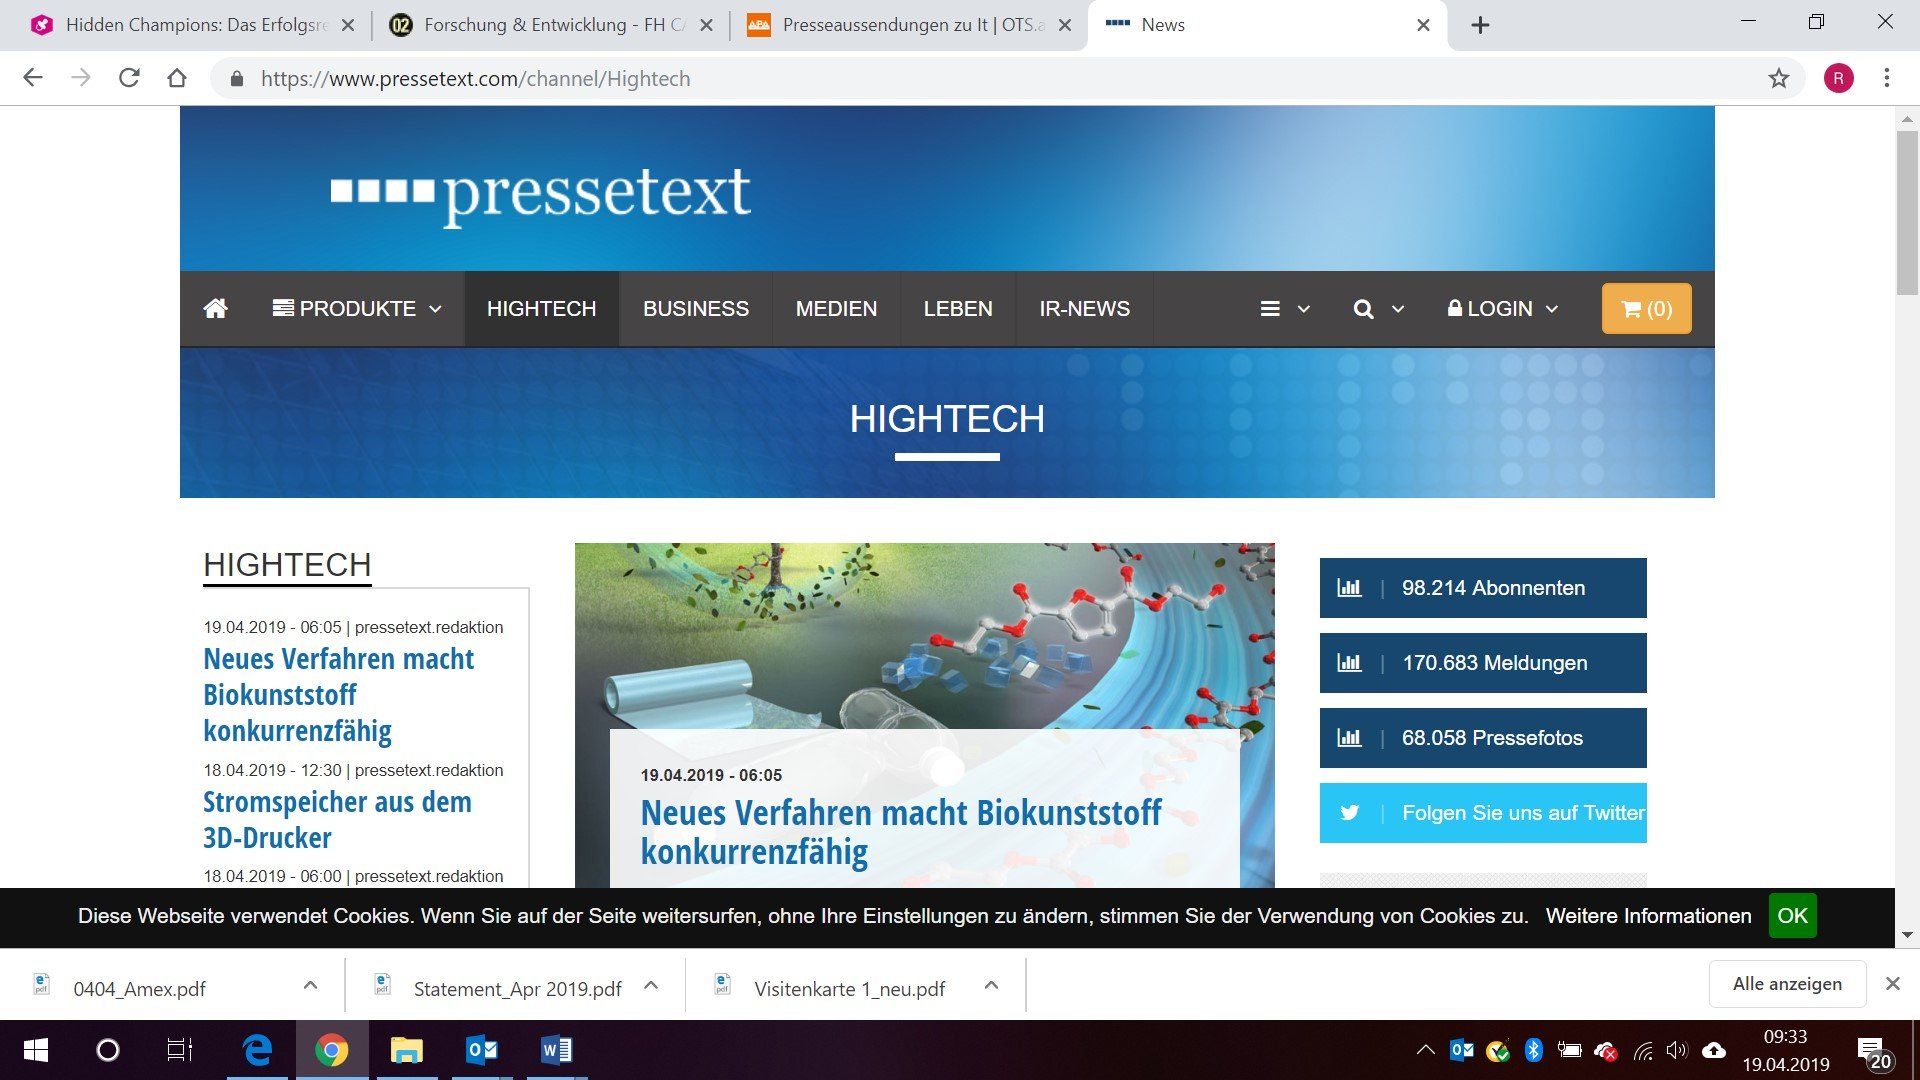Close the downloads bar

point(1892,984)
